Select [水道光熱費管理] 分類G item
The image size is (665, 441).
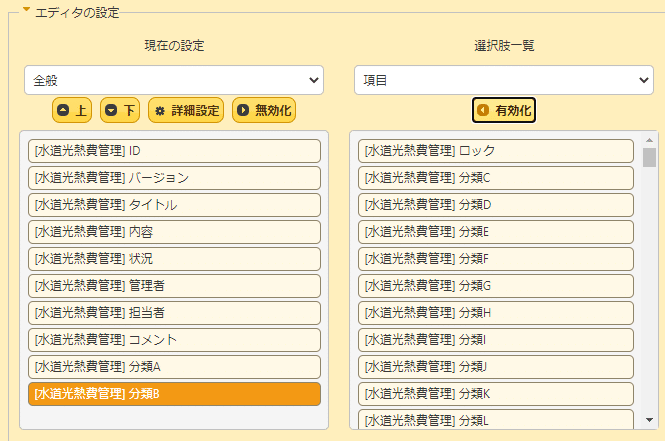[496, 286]
